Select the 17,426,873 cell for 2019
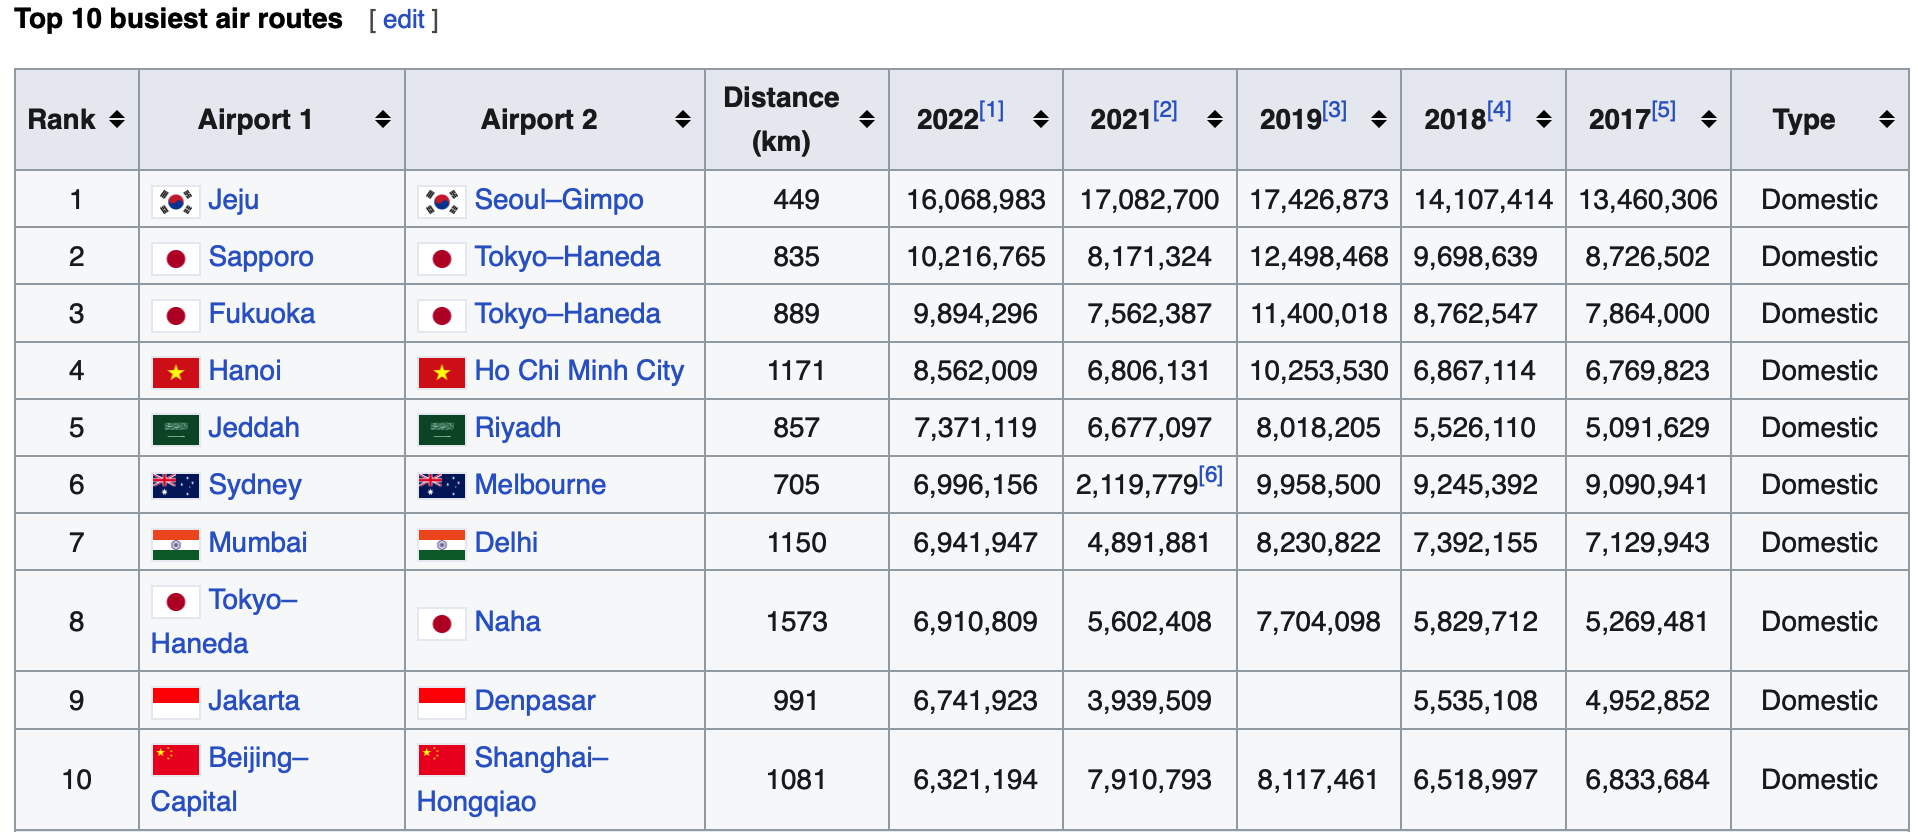 [x=1319, y=199]
